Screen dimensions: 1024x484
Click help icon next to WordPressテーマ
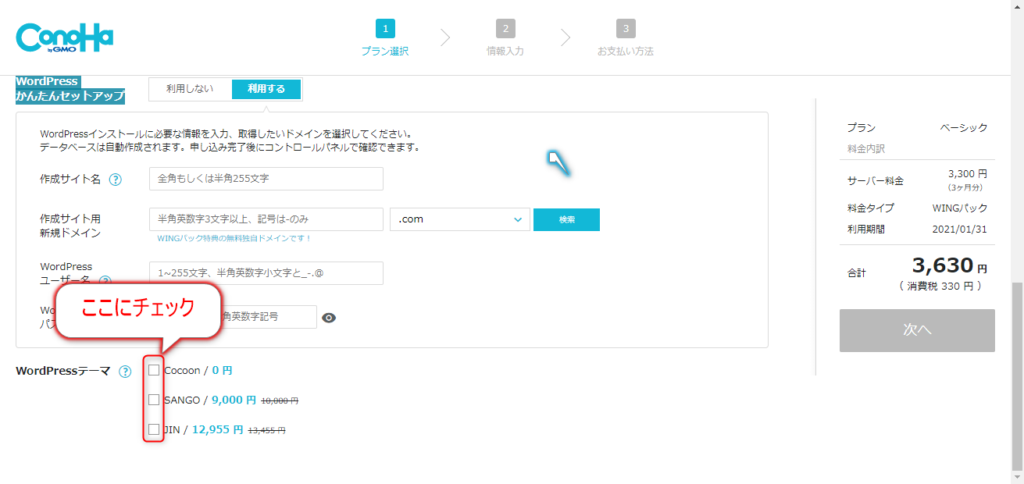click(125, 372)
